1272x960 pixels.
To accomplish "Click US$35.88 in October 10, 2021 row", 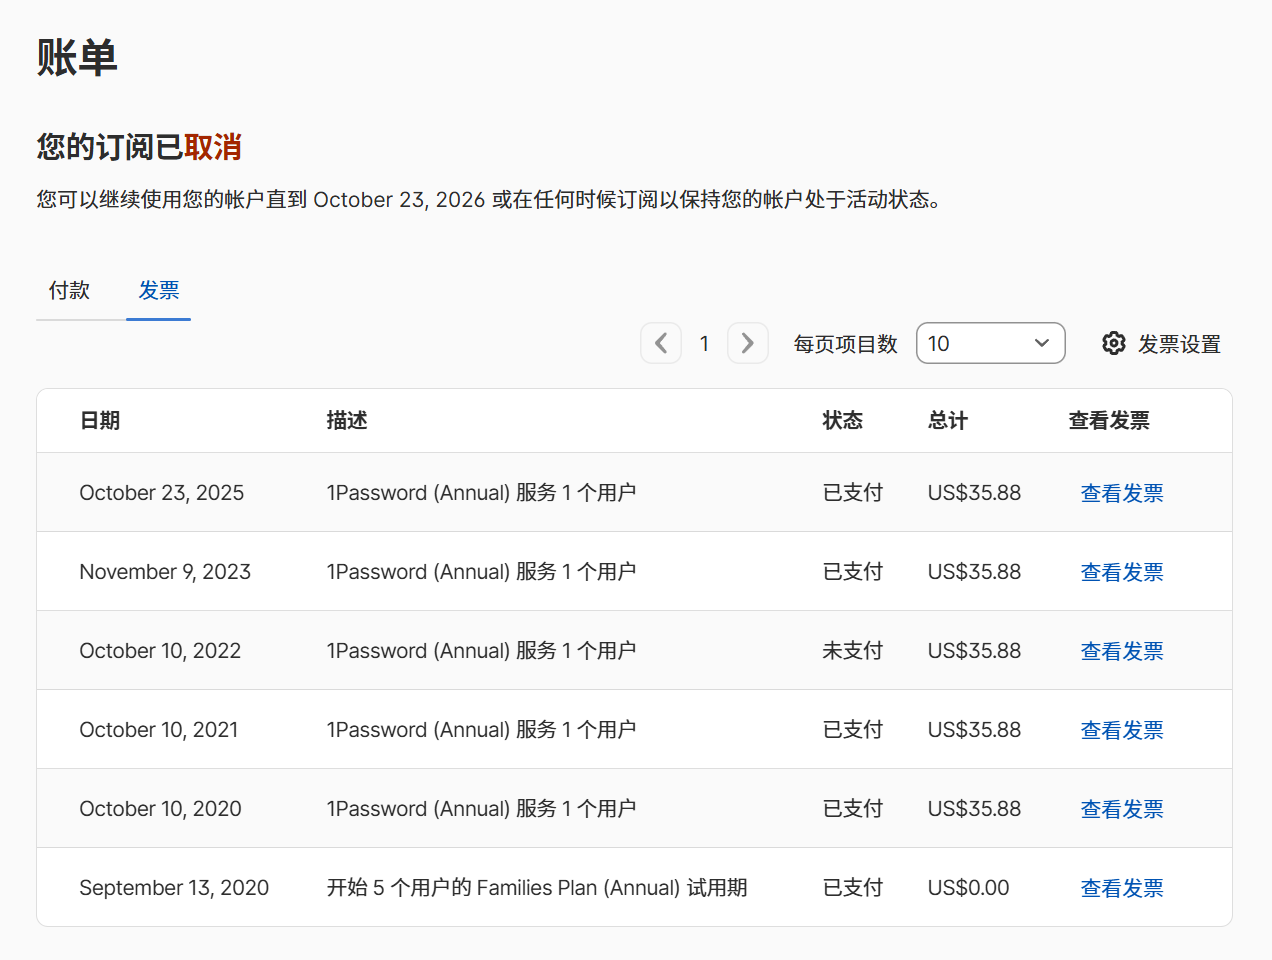I will [974, 730].
